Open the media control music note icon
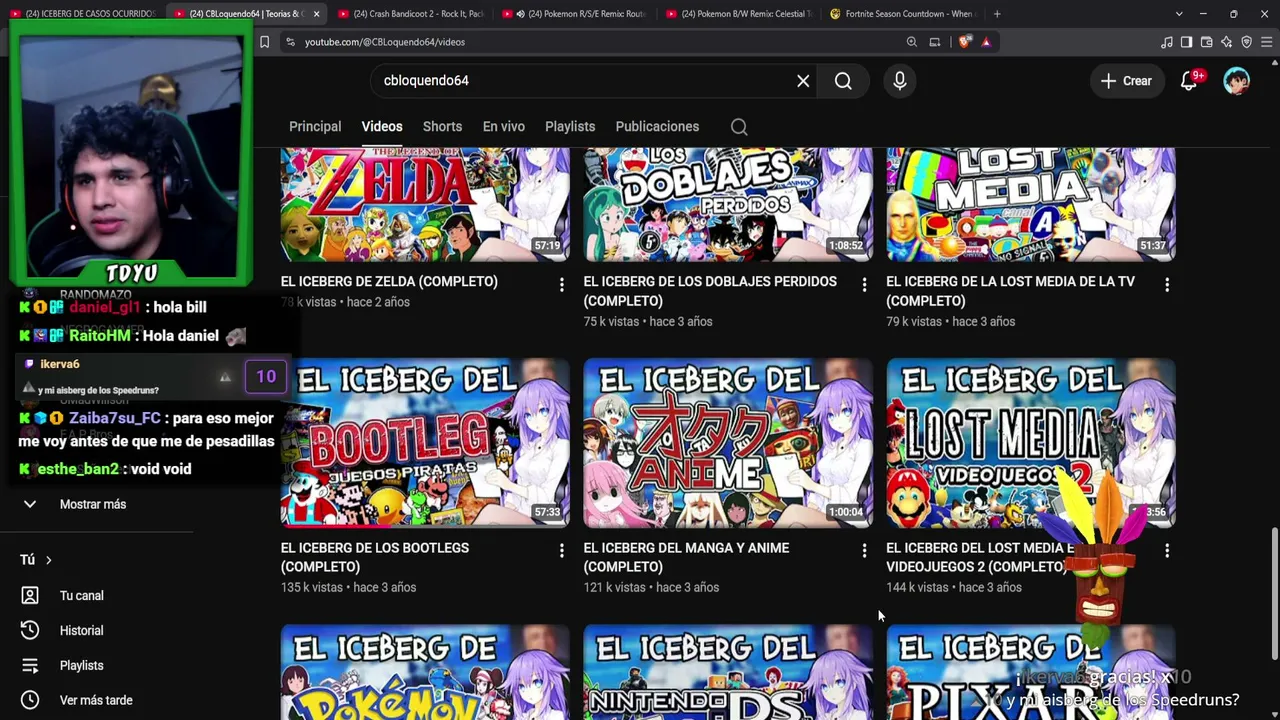Screen dimensions: 1280x720 [1167, 42]
